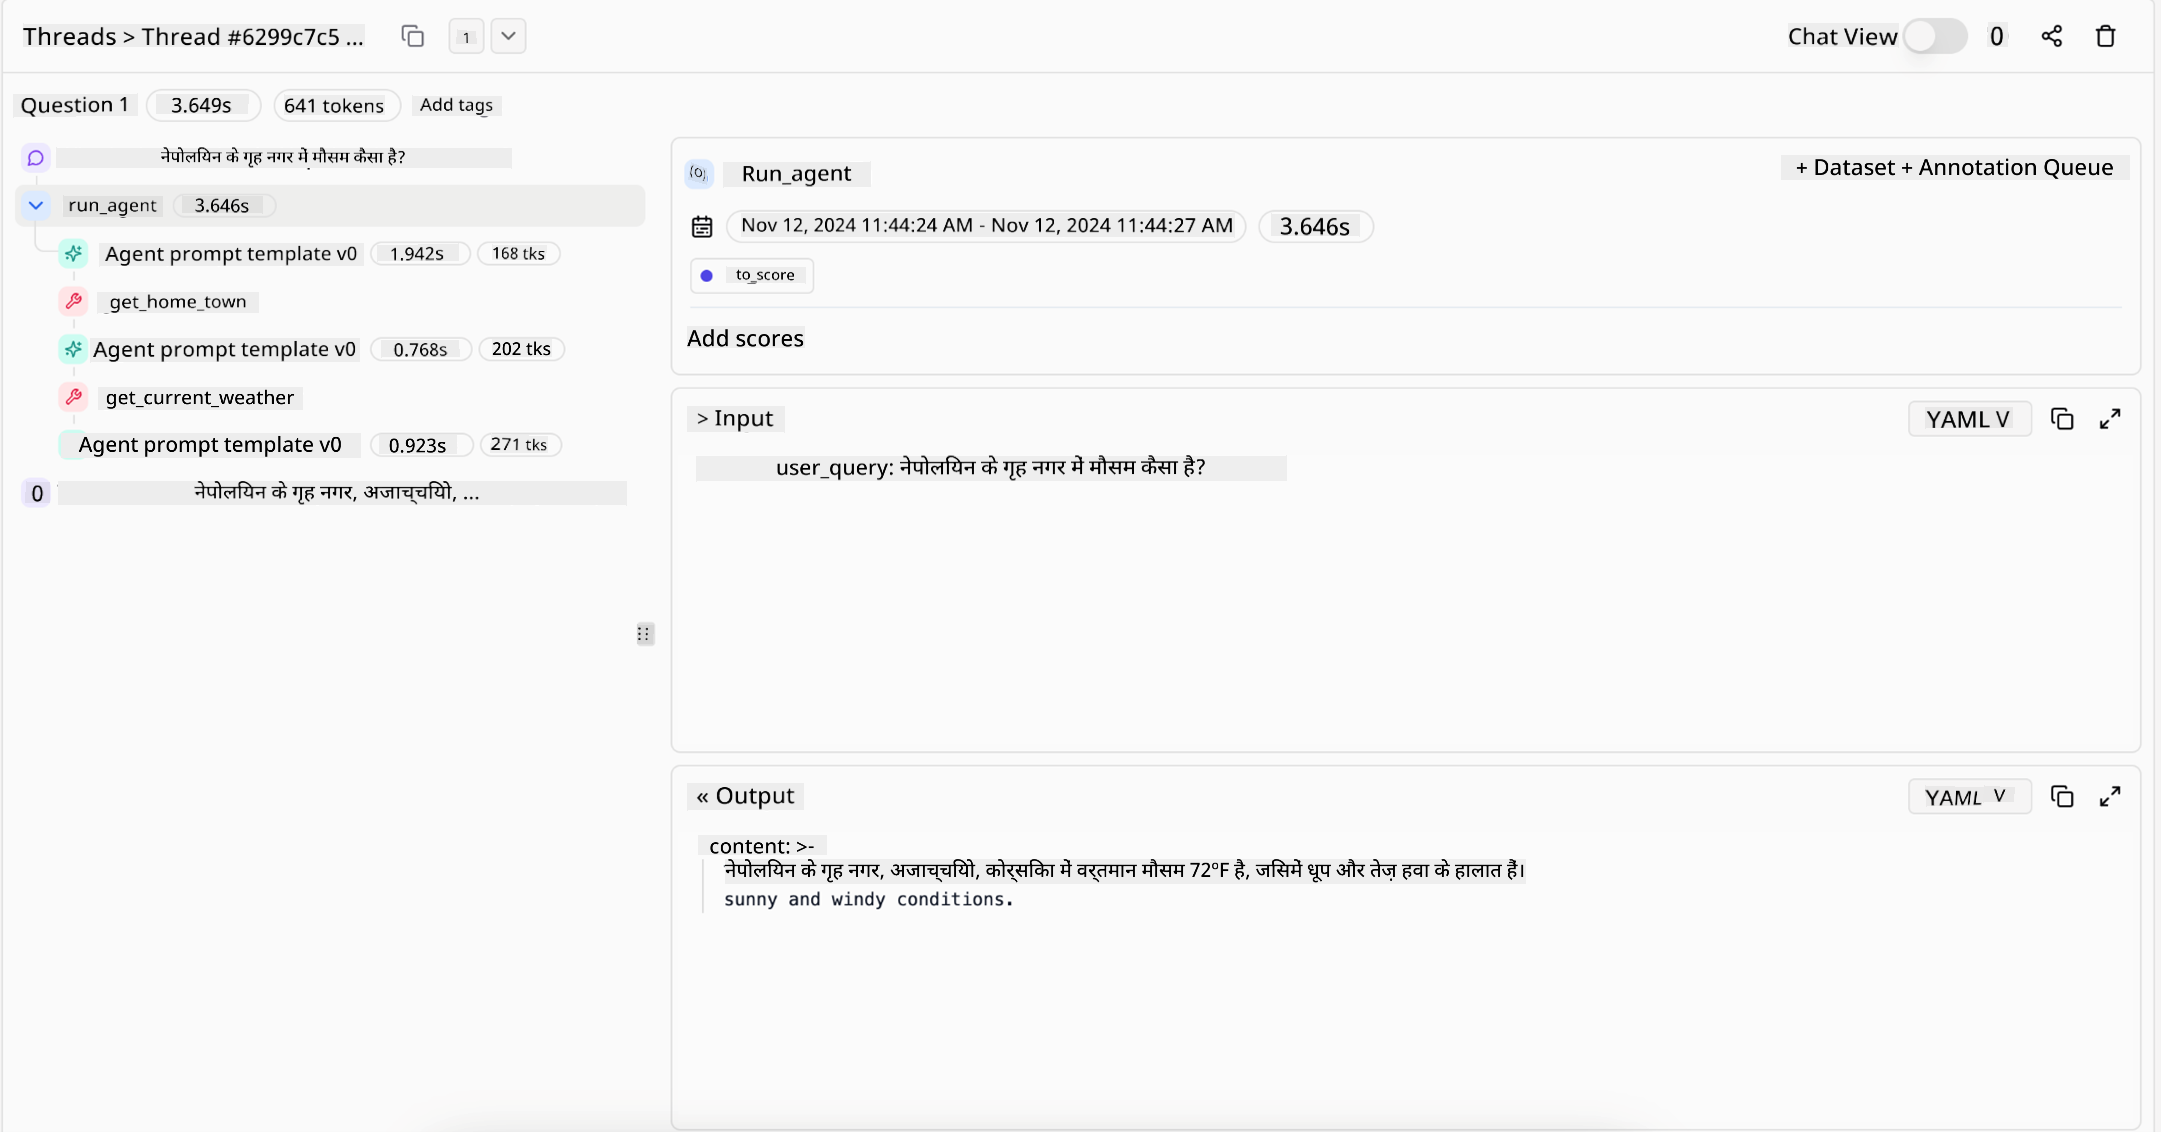2161x1132 pixels.
Task: Open the Input YAML format dropdown
Action: [x=1969, y=419]
